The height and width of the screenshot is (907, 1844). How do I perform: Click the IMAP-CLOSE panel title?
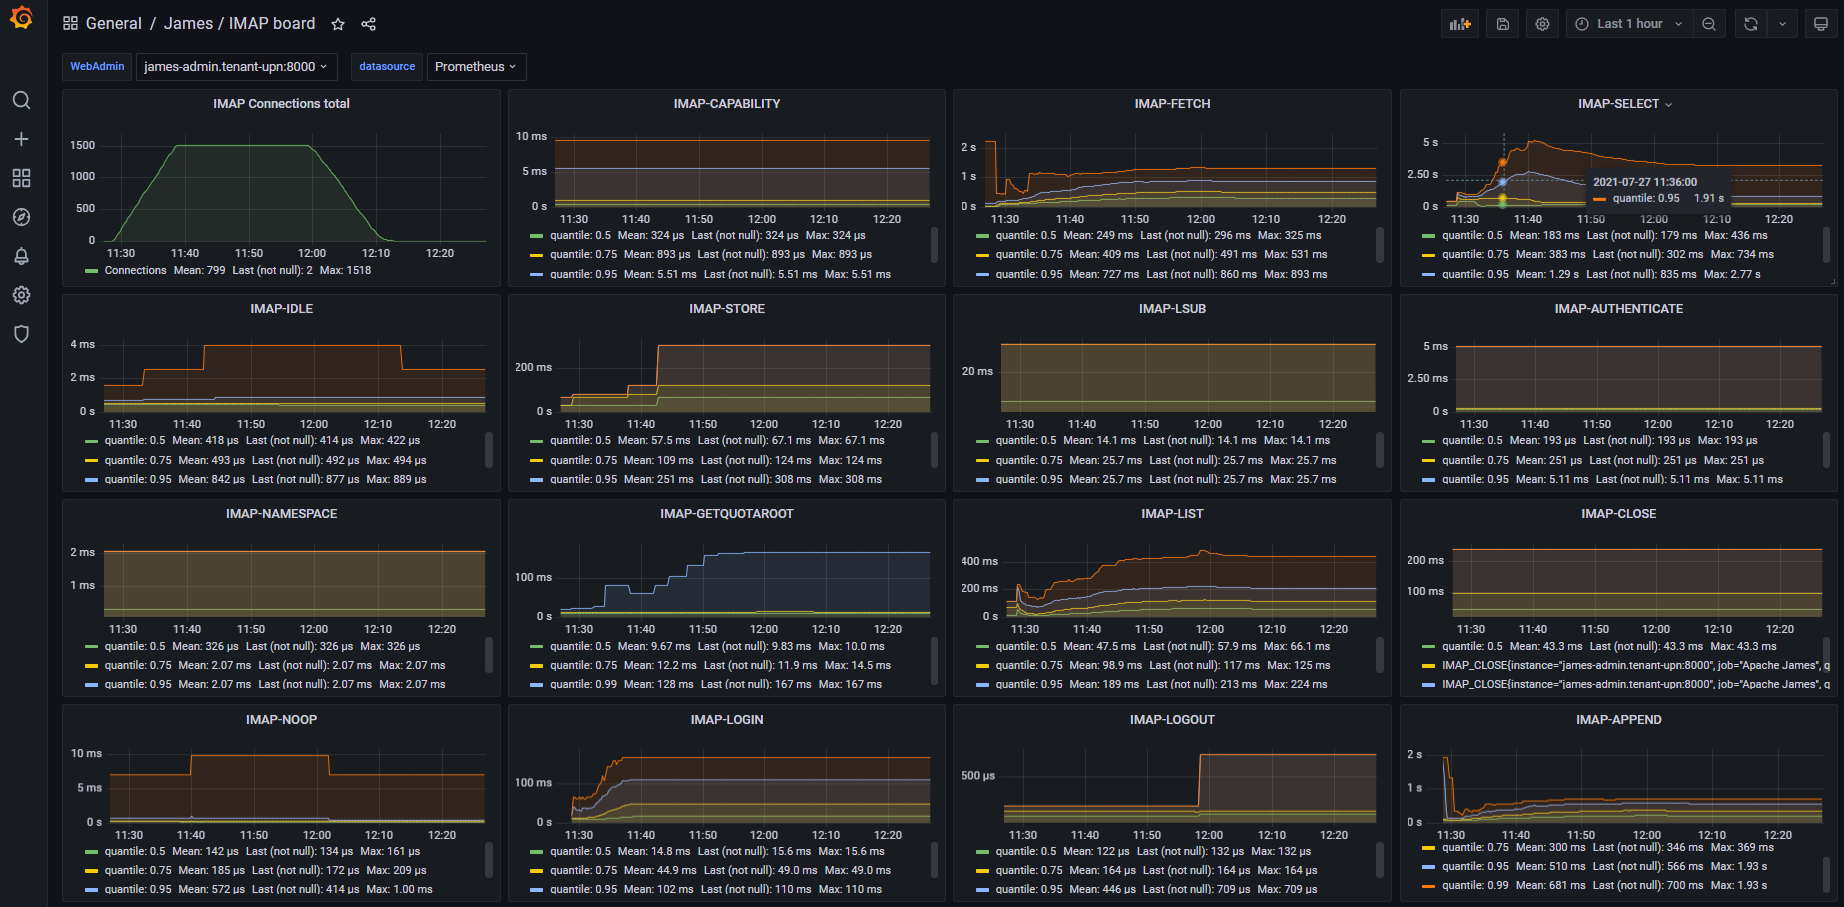pos(1618,514)
